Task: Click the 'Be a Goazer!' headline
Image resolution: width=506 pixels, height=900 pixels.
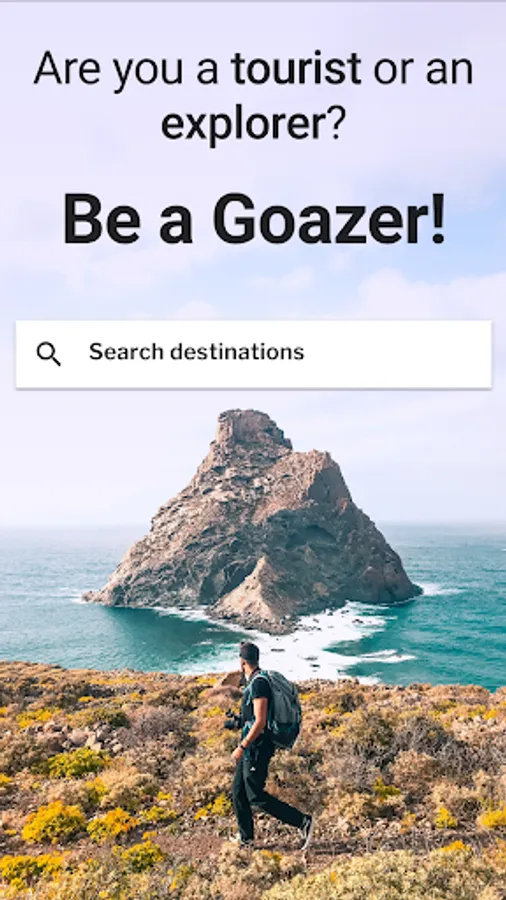Action: tap(254, 219)
